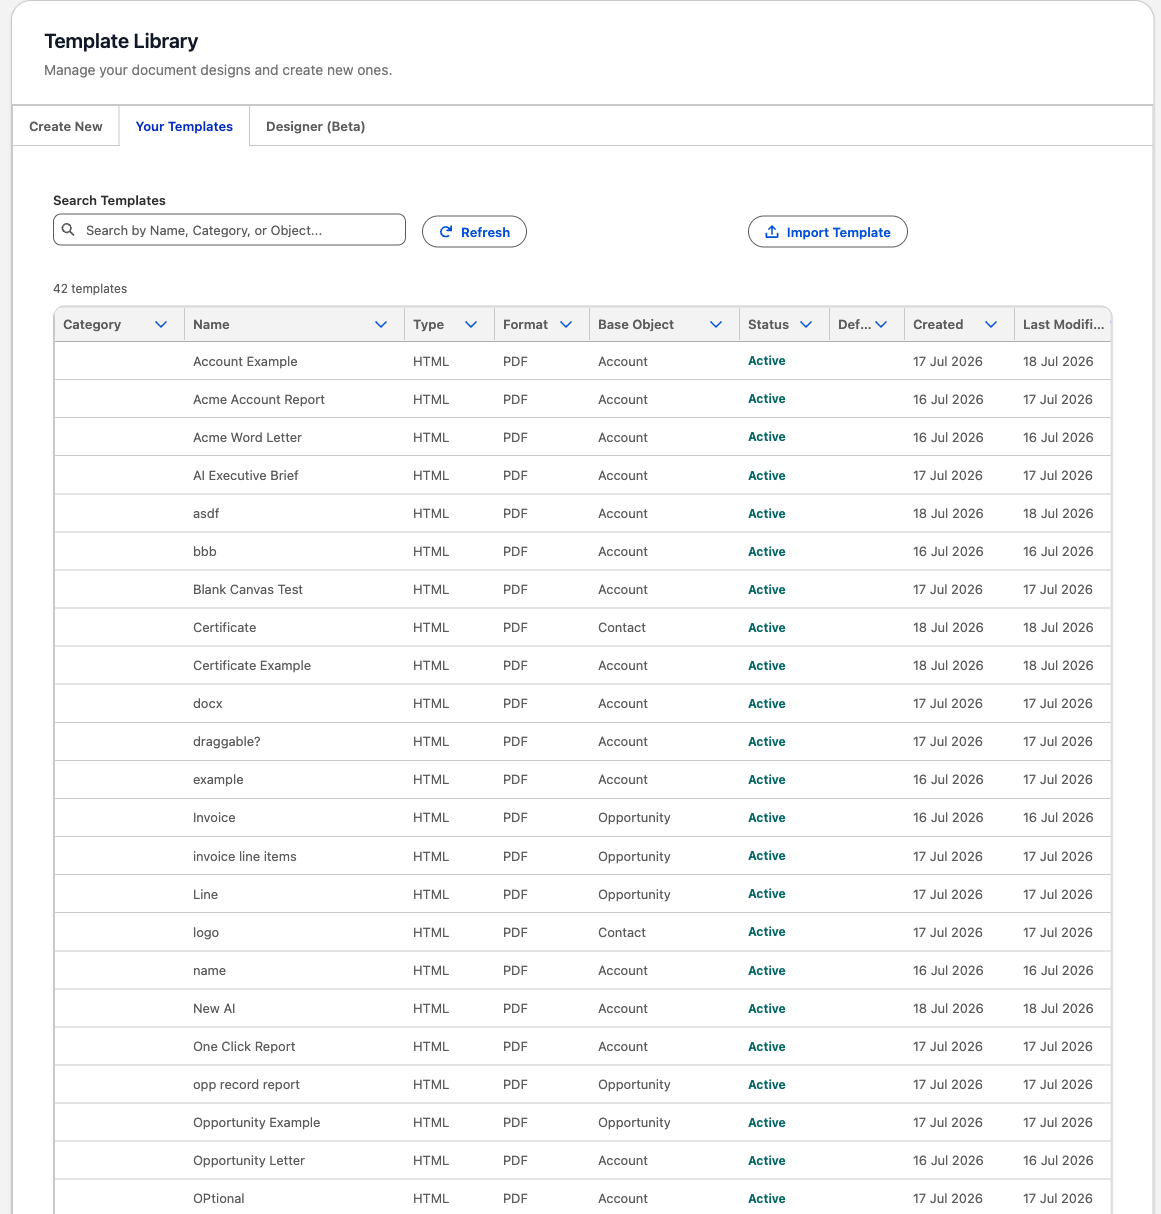This screenshot has width=1161, height=1214.
Task: Click the example template name
Action: point(218,779)
